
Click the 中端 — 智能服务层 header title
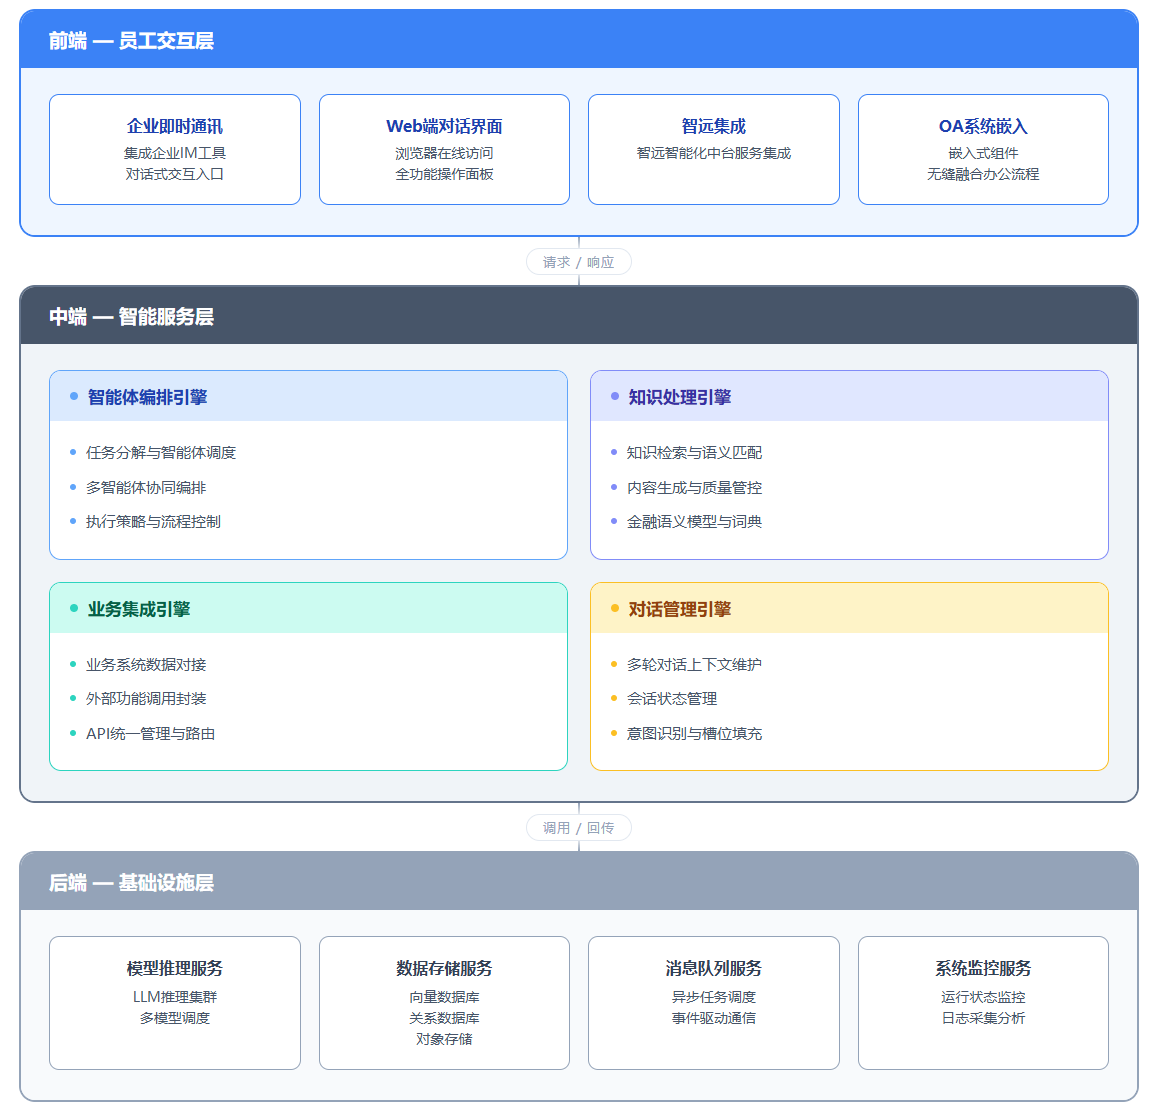click(131, 317)
